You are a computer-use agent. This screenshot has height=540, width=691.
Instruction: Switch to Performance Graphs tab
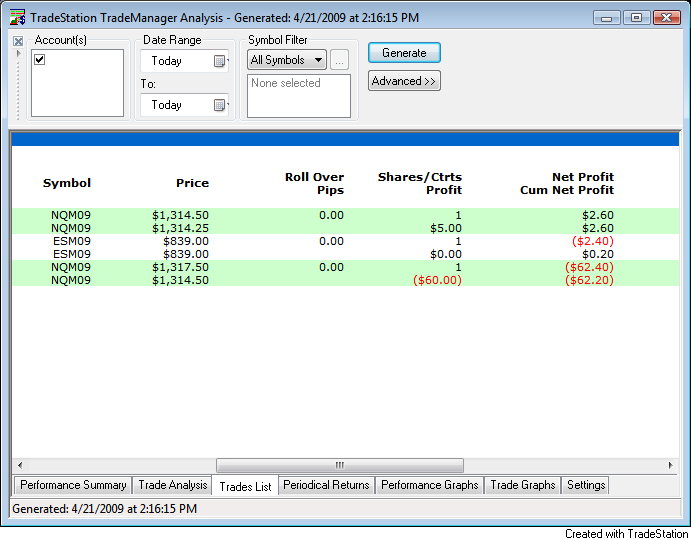point(430,485)
